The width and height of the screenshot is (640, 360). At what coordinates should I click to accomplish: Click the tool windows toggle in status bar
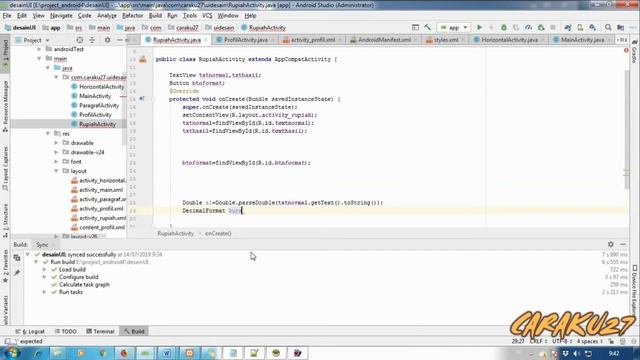7,341
